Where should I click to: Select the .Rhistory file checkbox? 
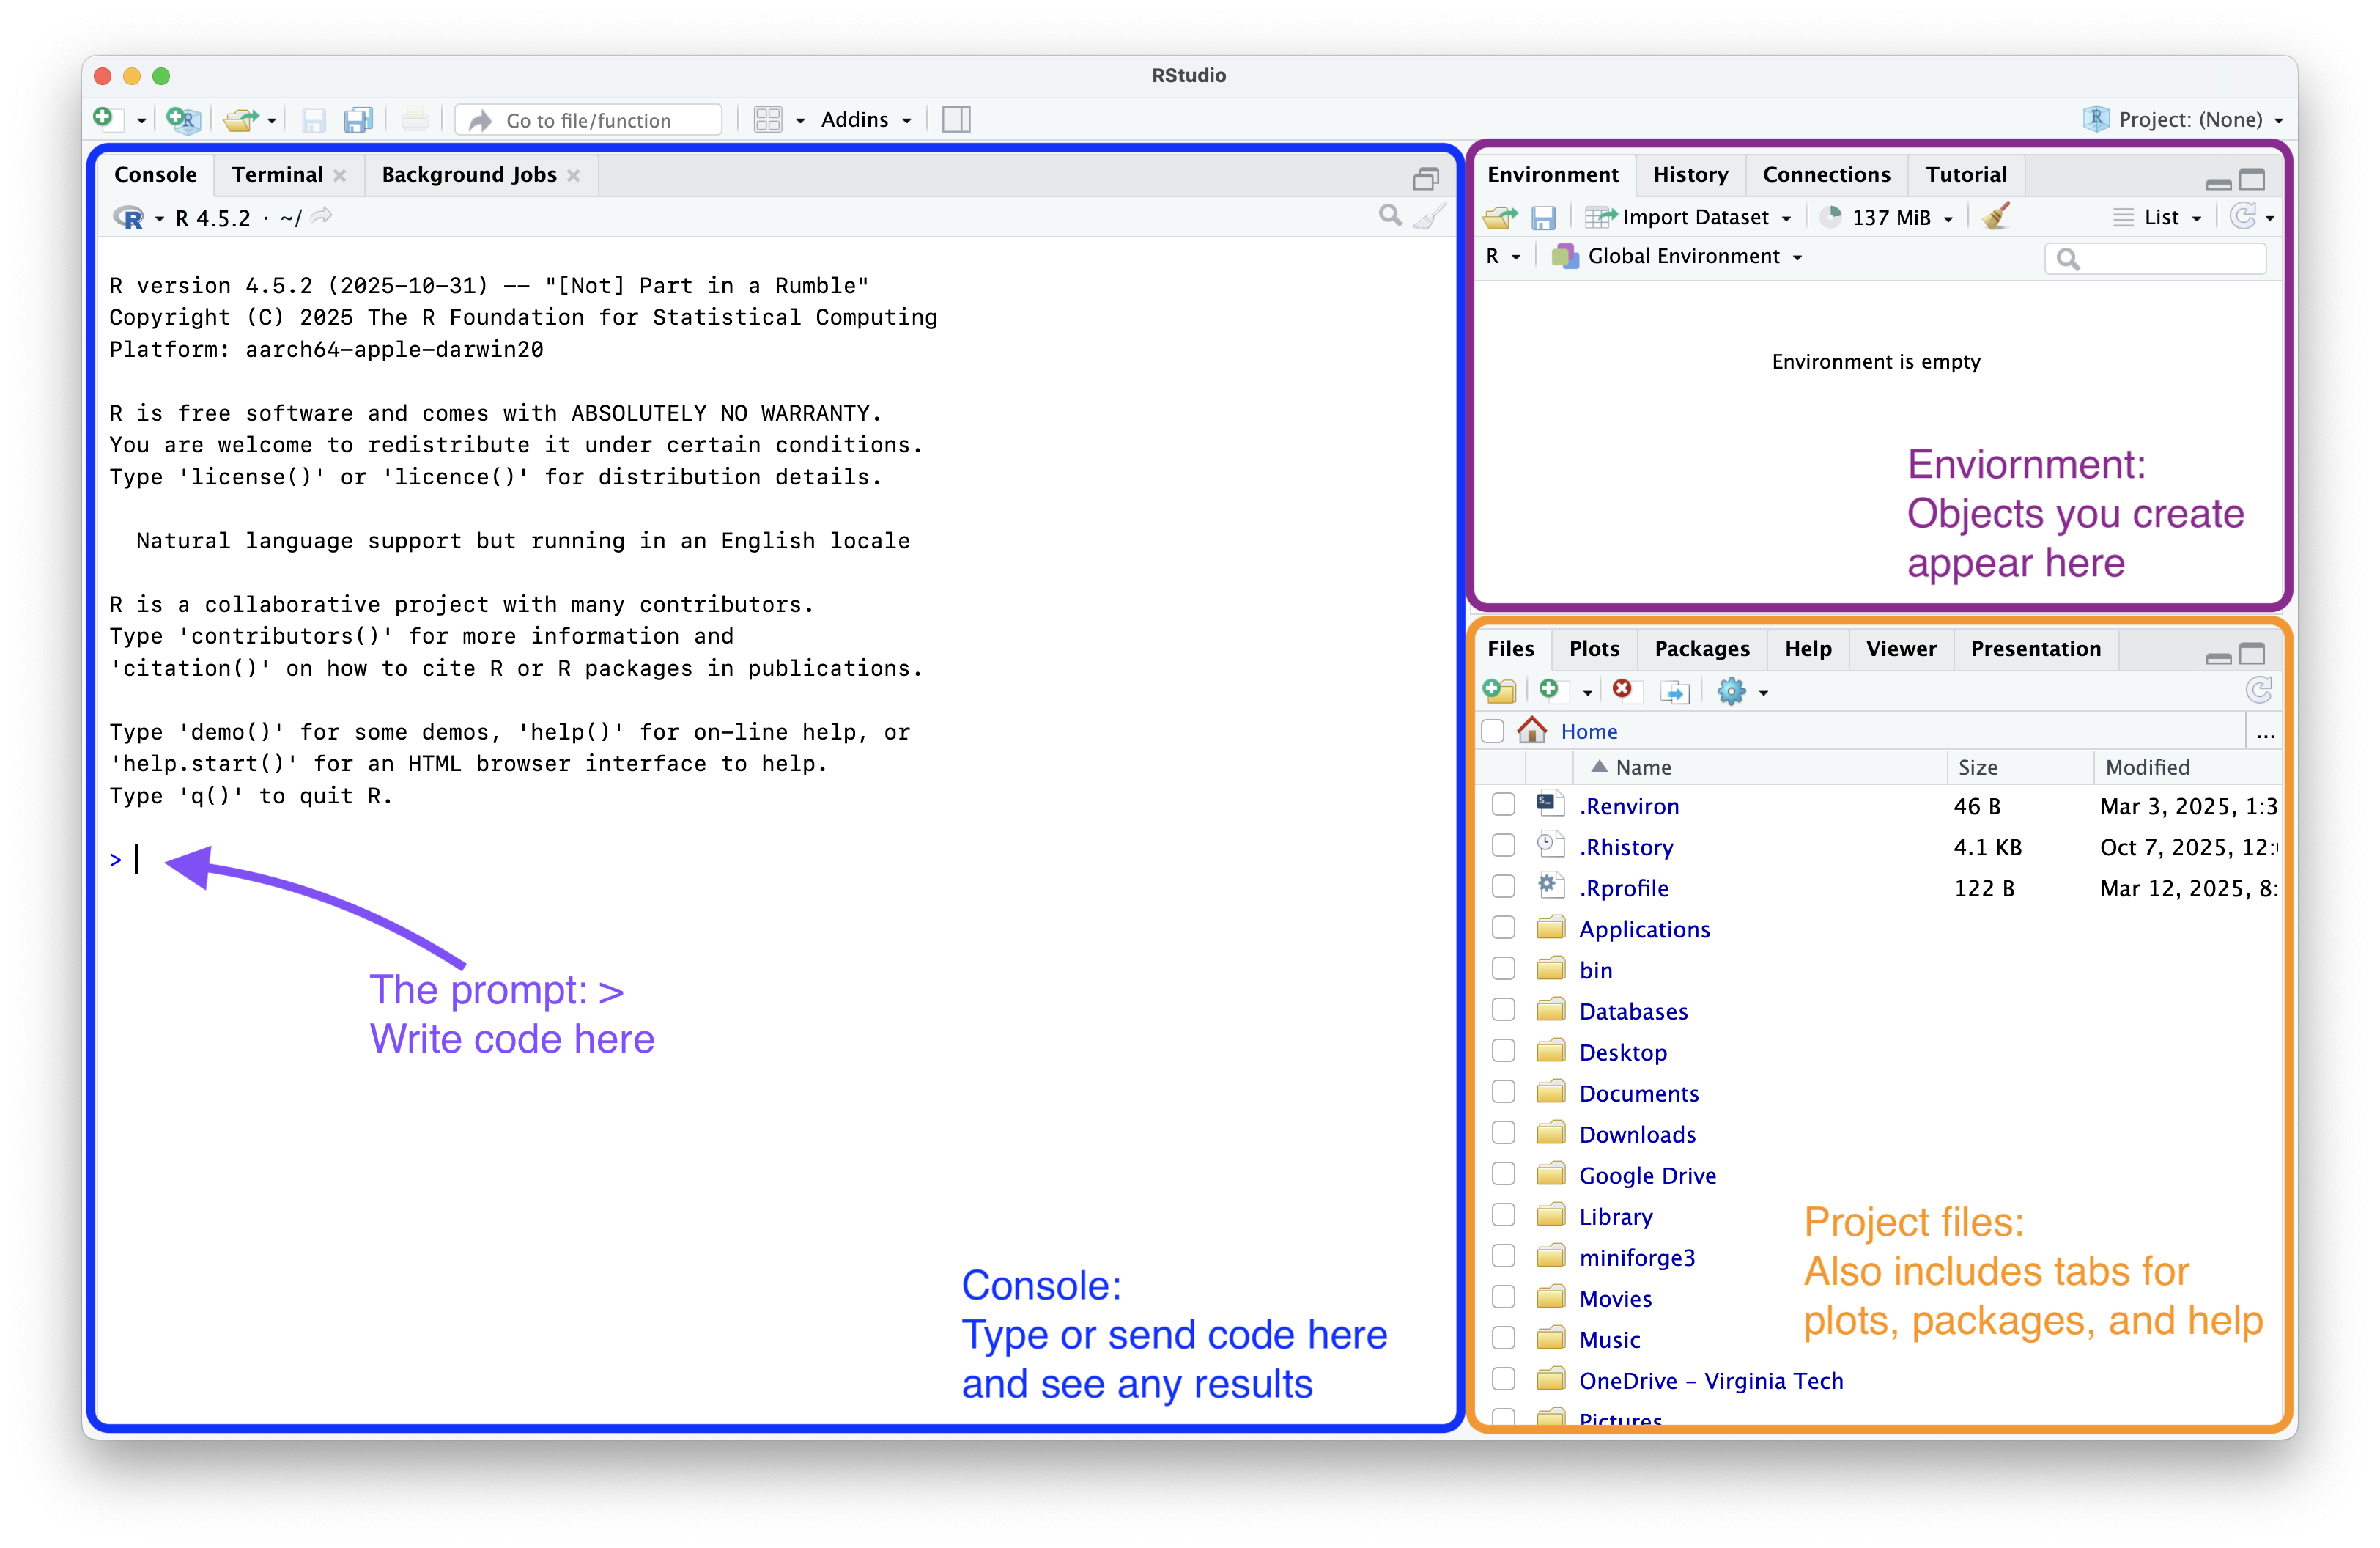(x=1503, y=845)
